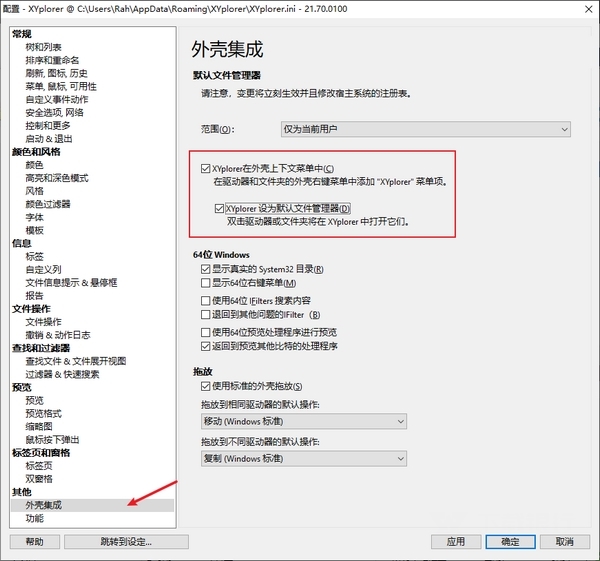Open the 范围 dropdown 仅为当前用户
Screen dimensions: 600x561
[426, 129]
